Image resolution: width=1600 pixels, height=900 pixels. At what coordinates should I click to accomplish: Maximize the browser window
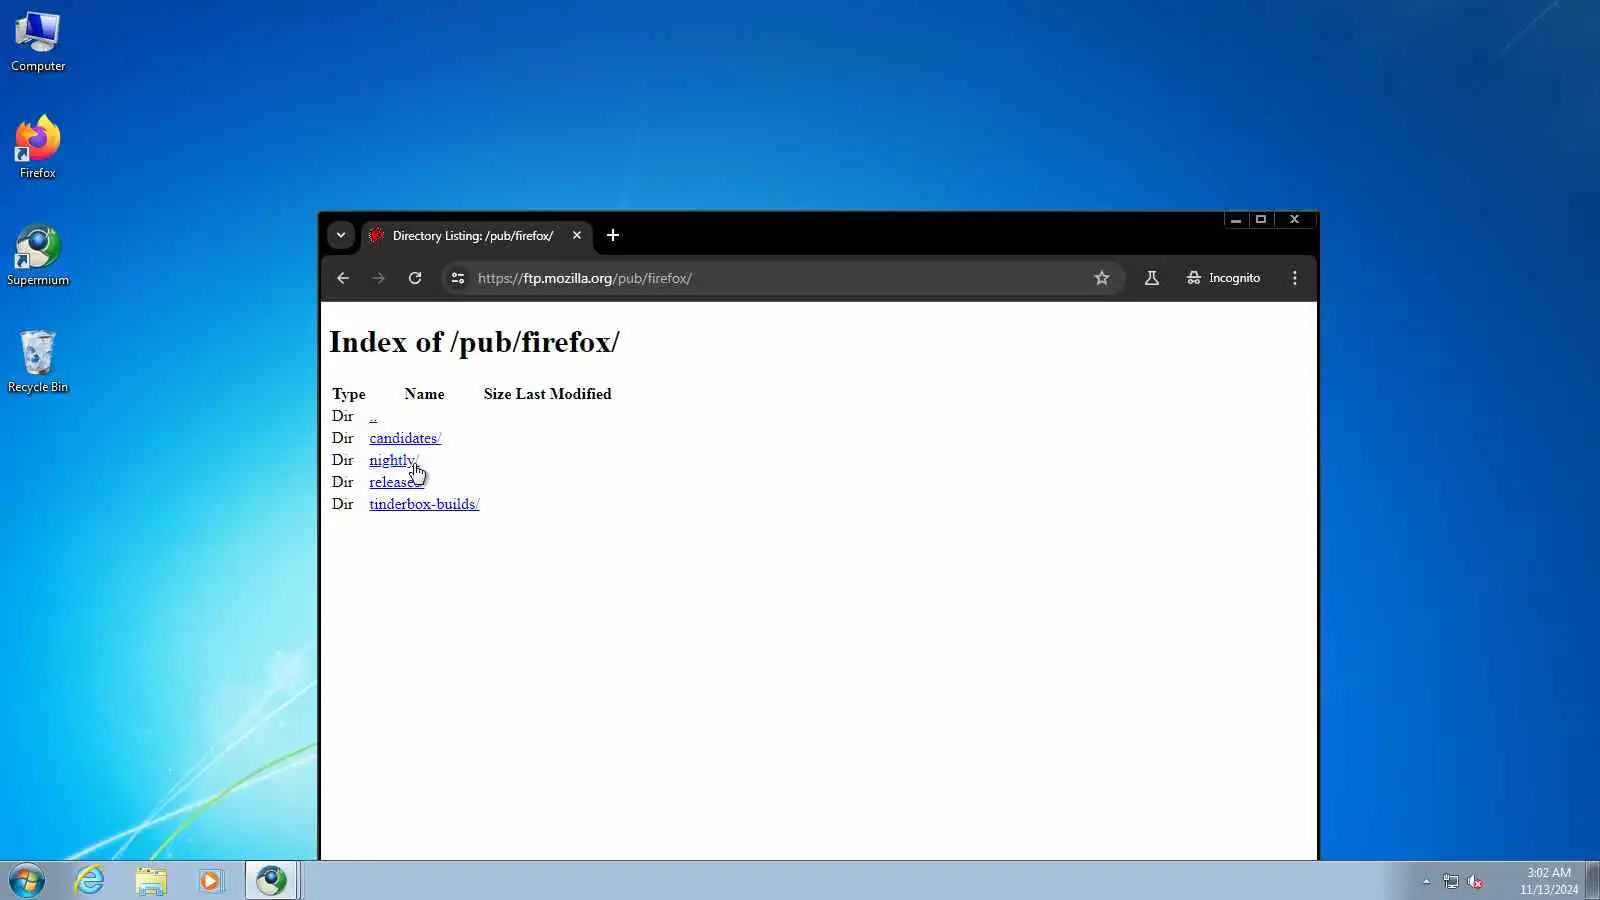(x=1261, y=220)
